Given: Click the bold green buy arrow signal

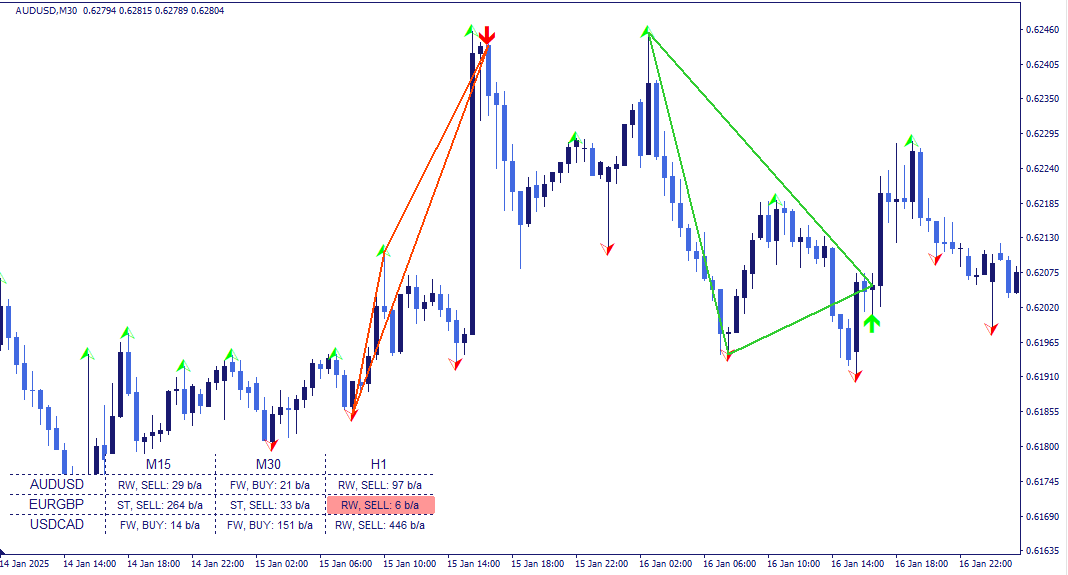Looking at the screenshot, I should (872, 323).
